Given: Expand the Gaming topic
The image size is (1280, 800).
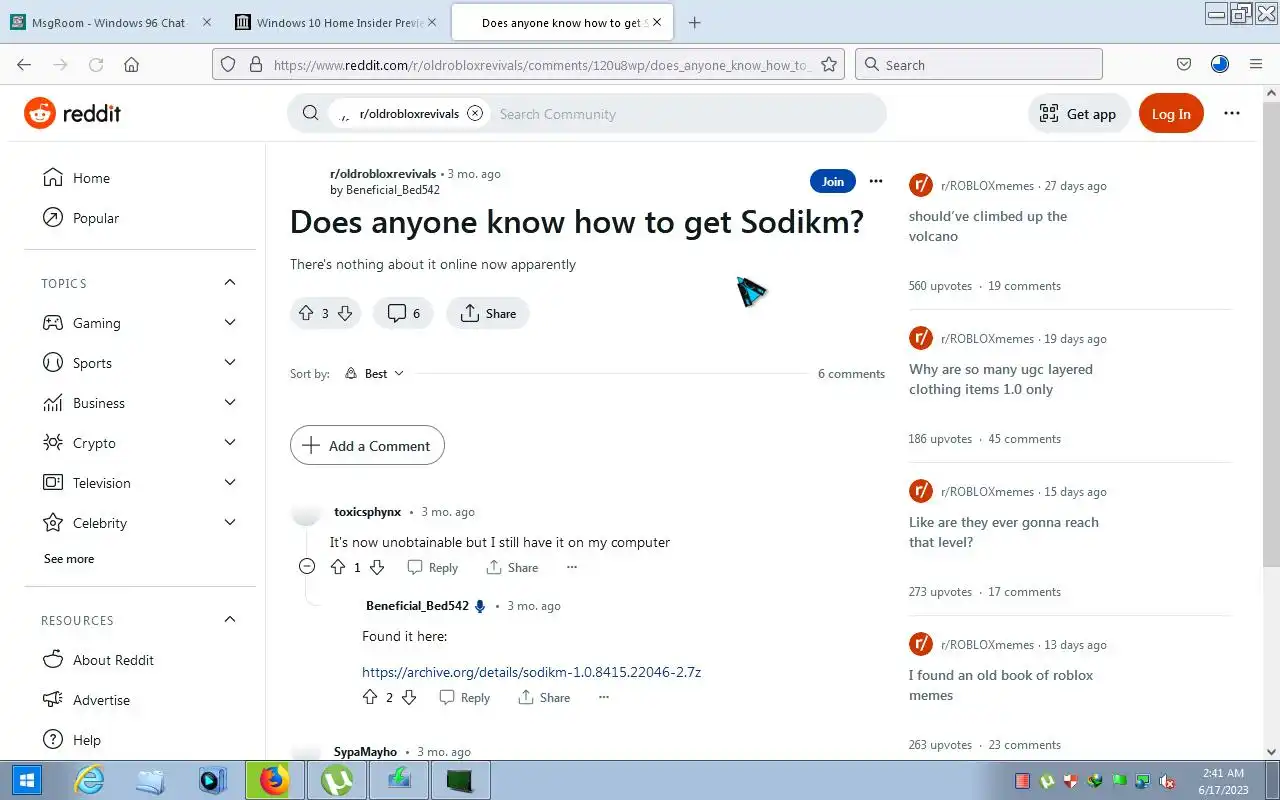Looking at the screenshot, I should pos(230,322).
